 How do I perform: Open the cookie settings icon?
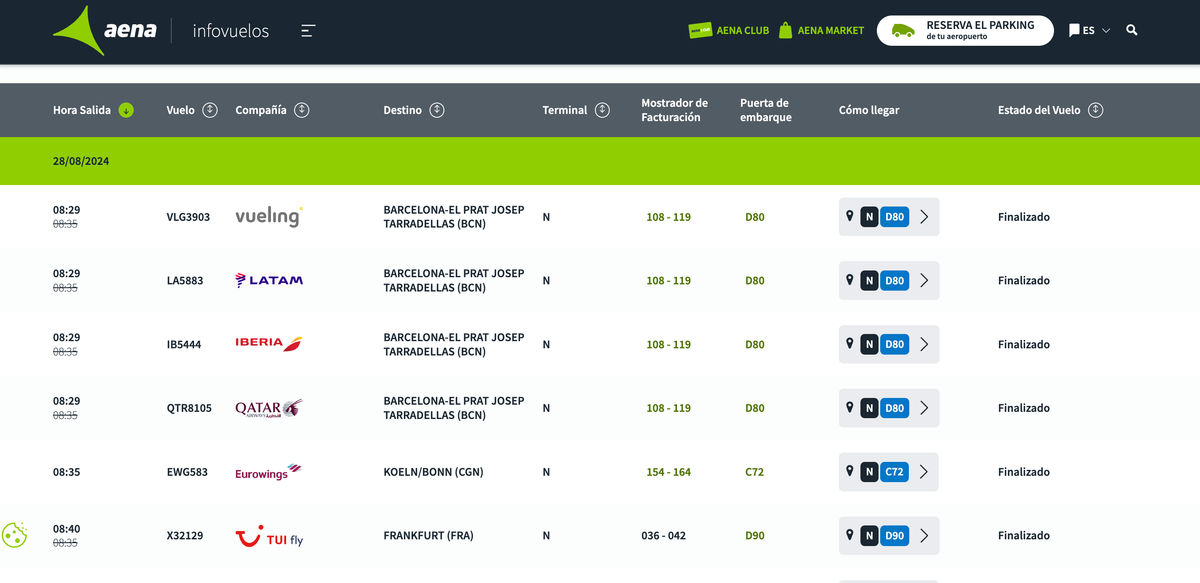coord(14,535)
